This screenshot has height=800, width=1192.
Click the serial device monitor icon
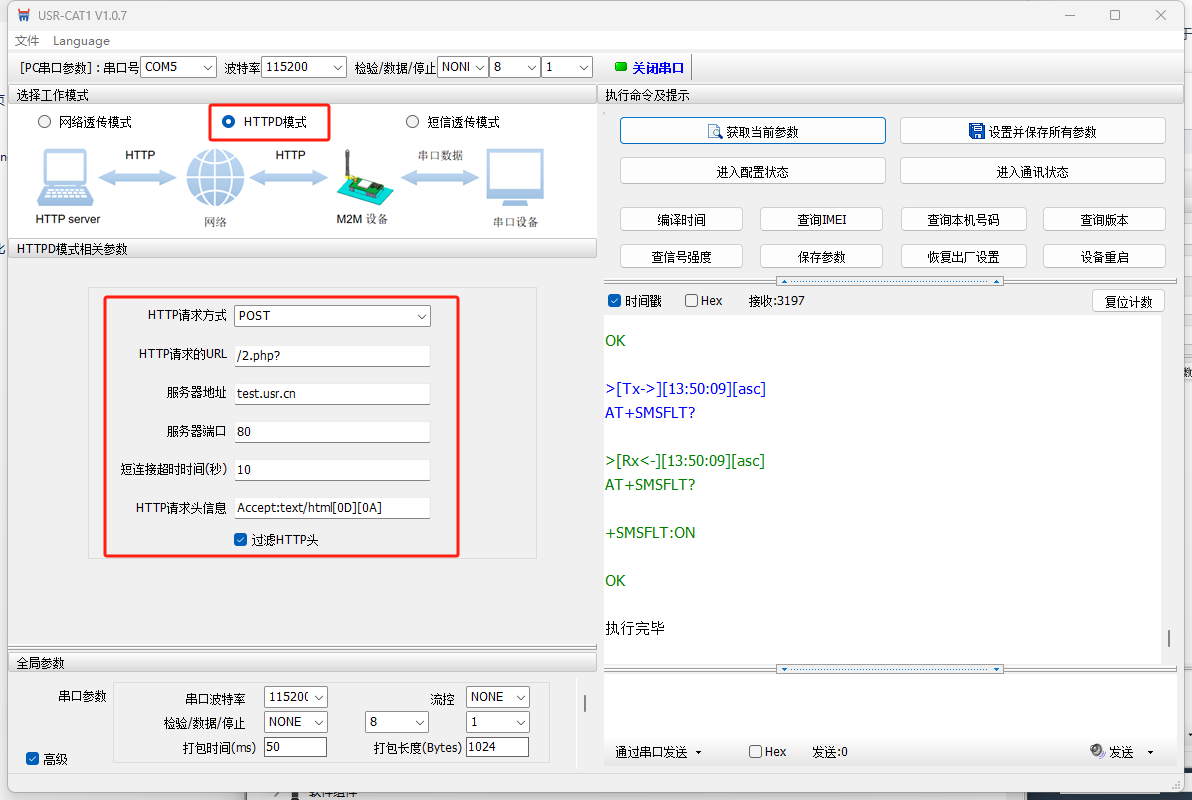click(515, 178)
